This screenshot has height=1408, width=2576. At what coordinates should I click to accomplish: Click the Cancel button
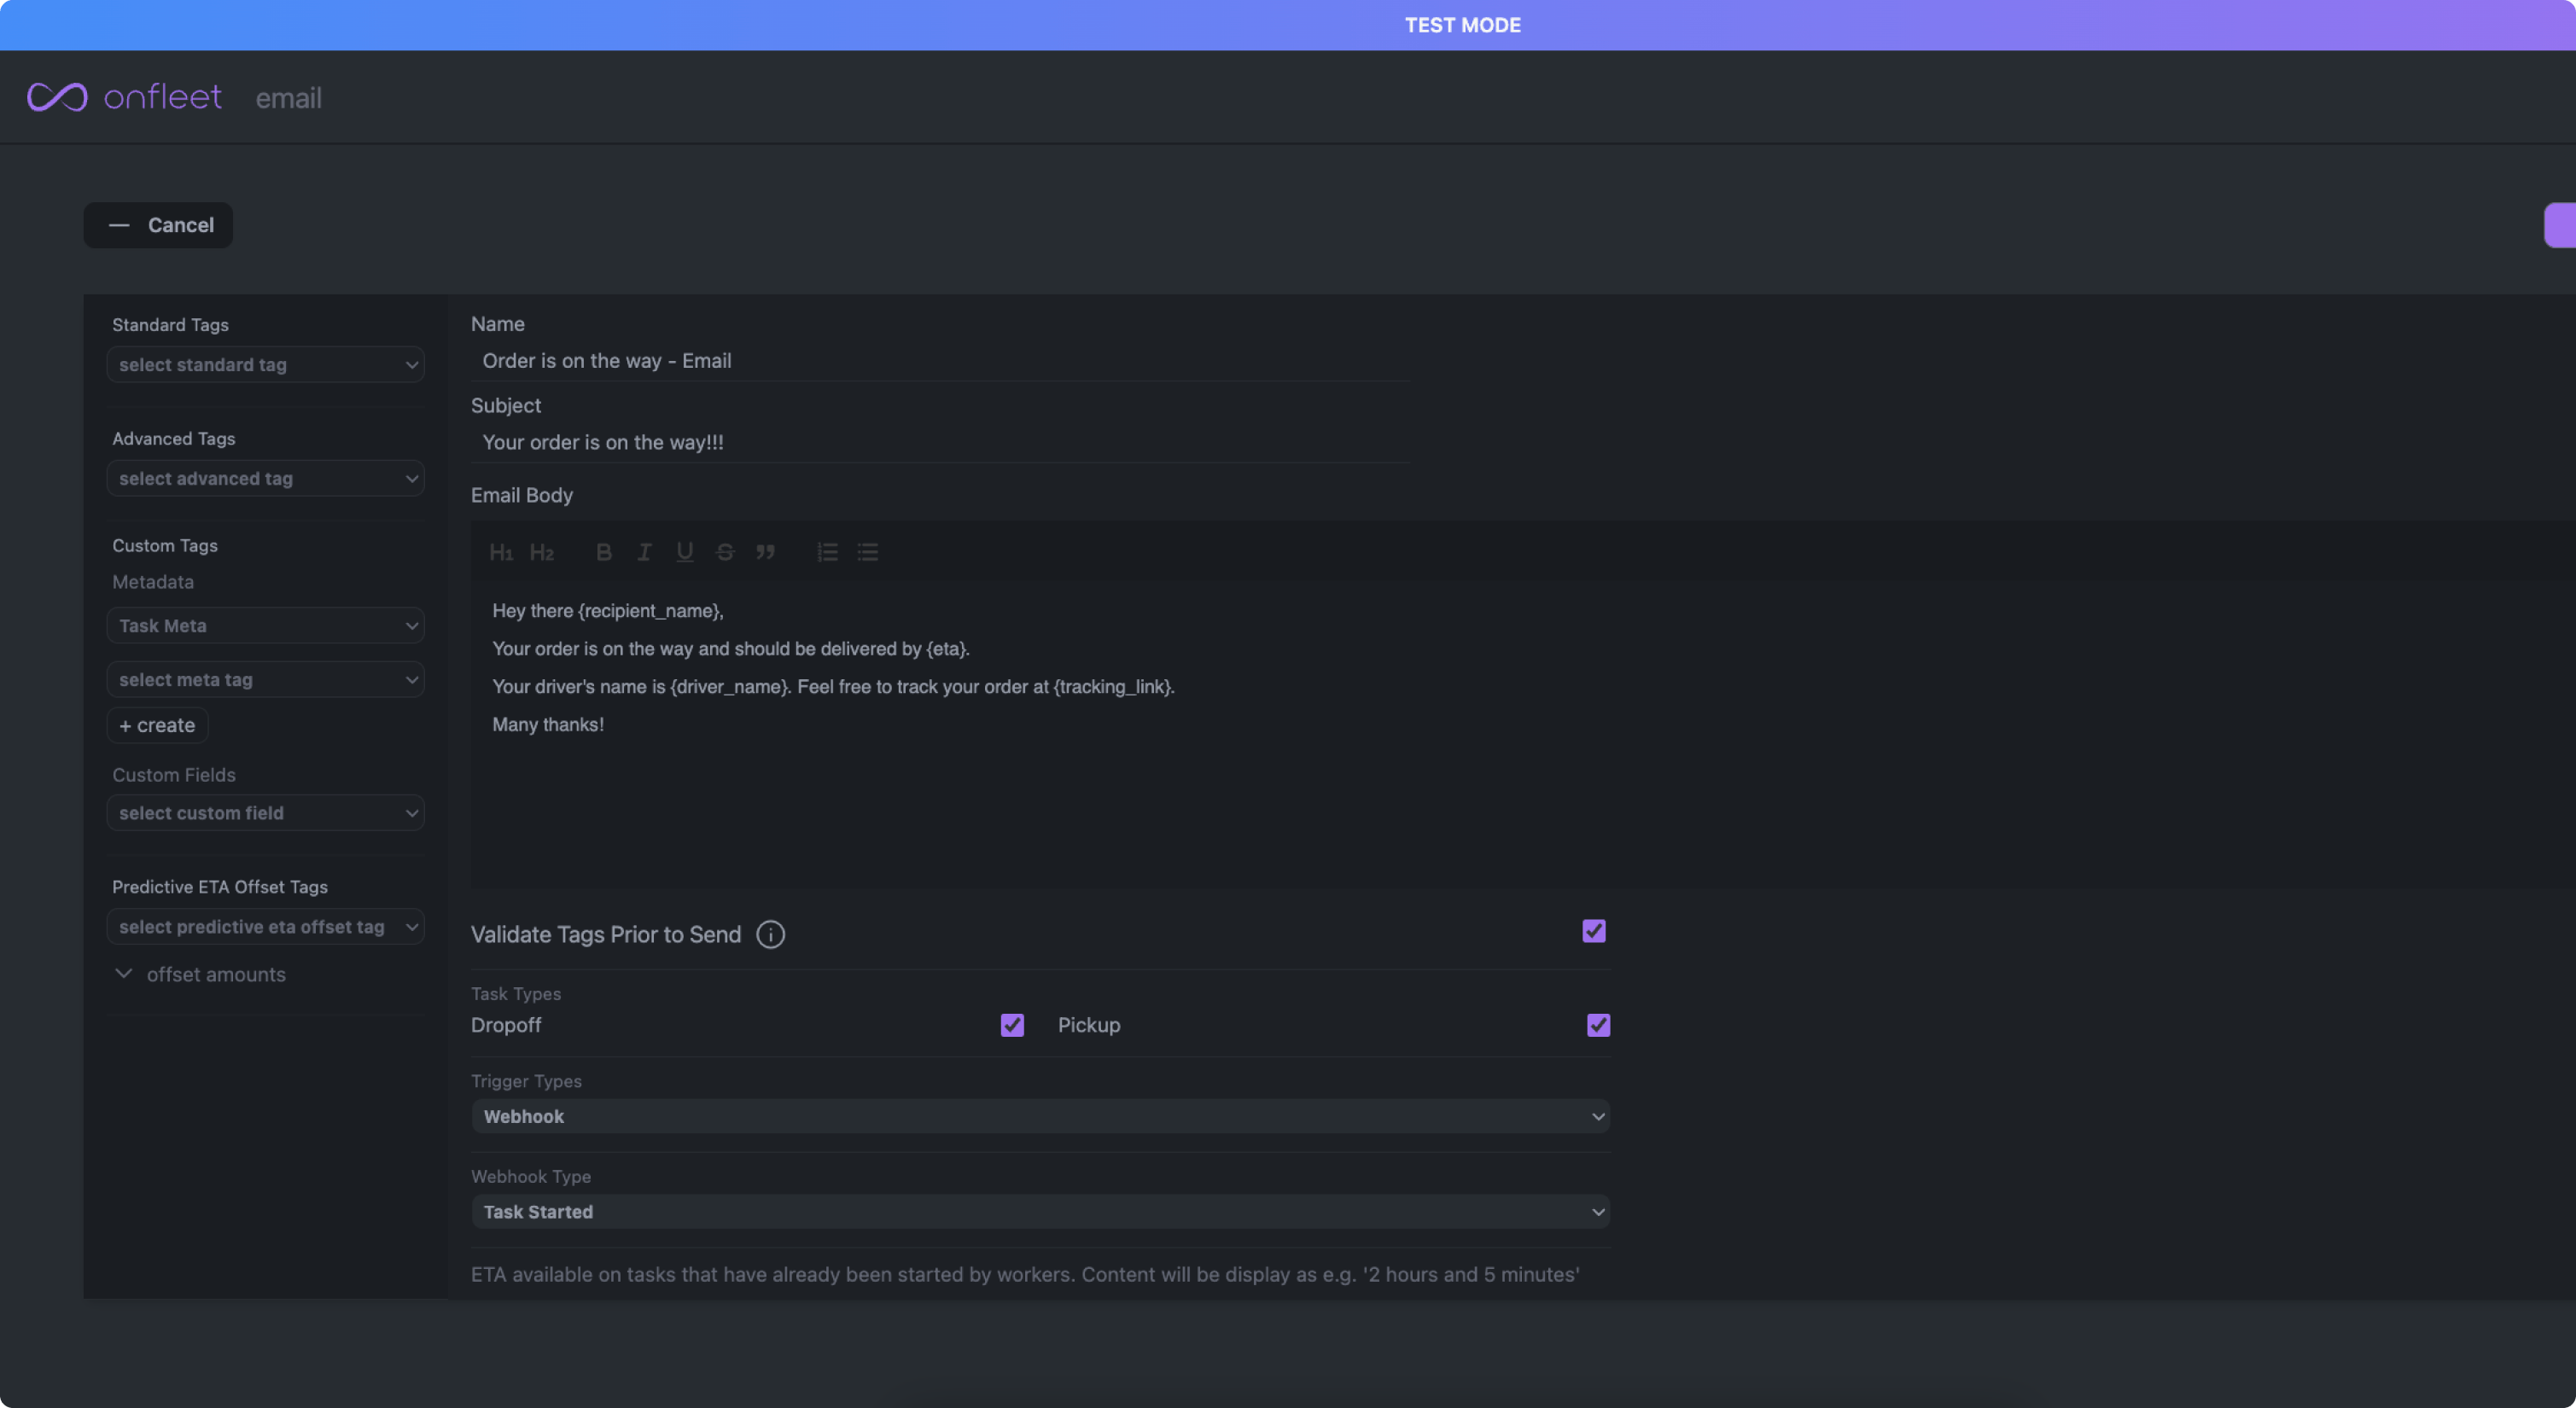tap(158, 225)
